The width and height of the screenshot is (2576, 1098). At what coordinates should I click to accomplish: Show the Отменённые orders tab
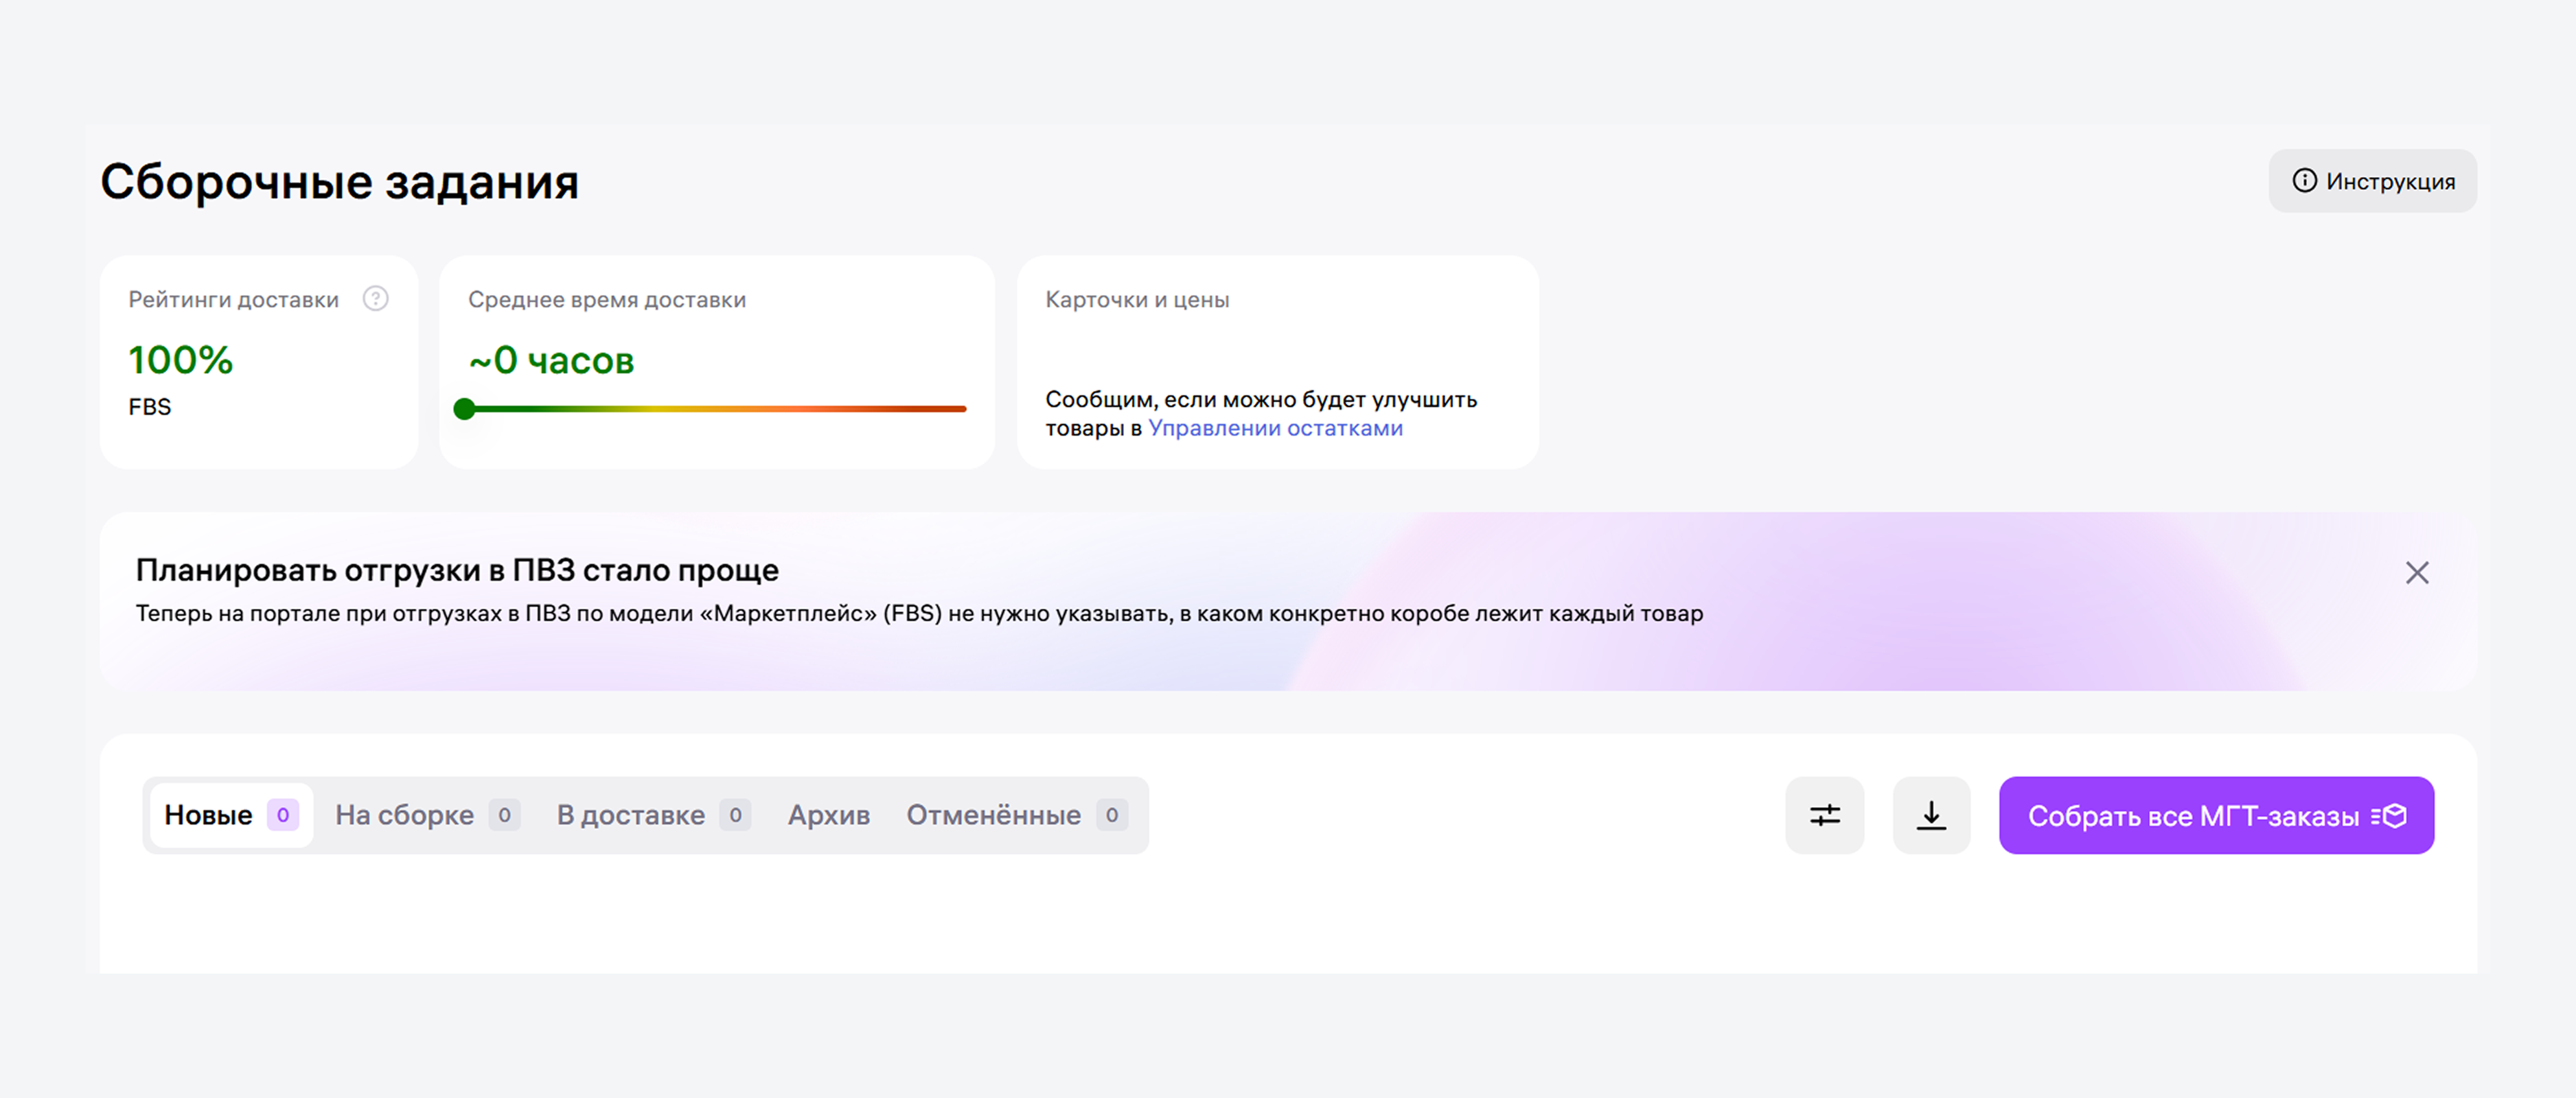[x=993, y=815]
